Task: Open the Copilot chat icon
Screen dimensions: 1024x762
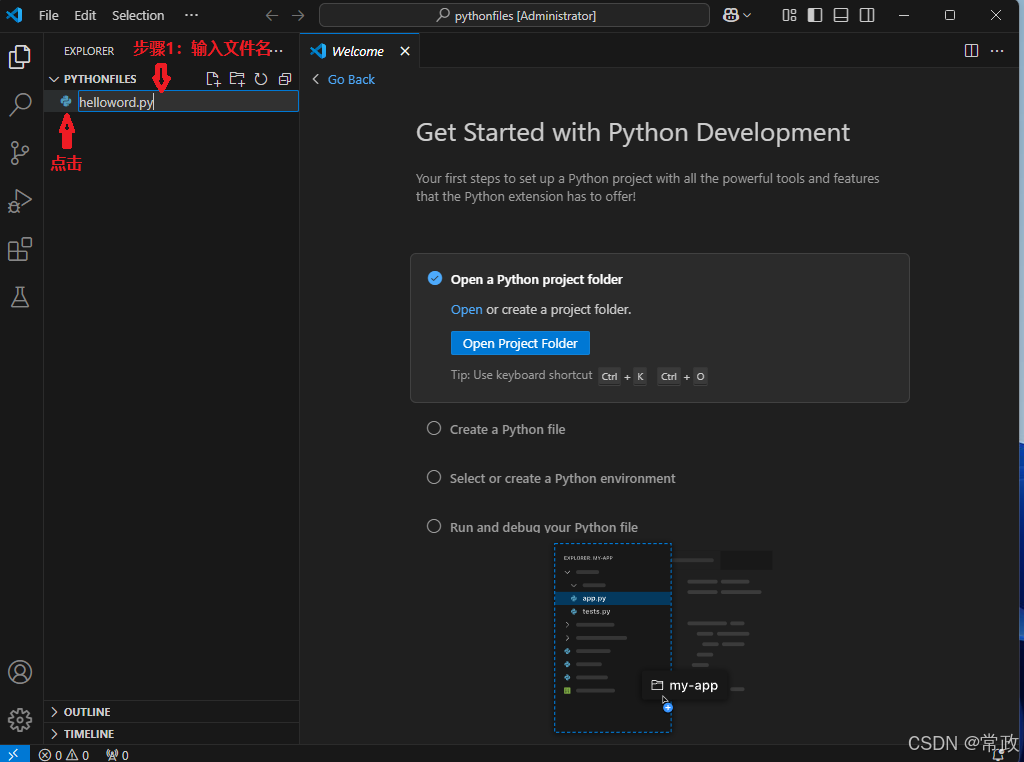Action: point(731,15)
